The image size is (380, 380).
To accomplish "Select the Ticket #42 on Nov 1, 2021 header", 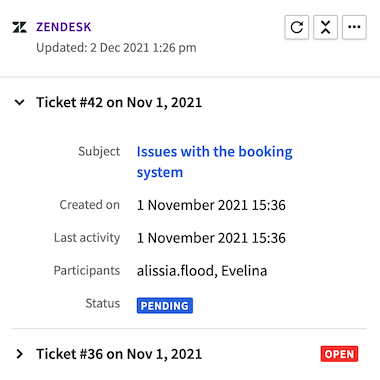I will click(119, 102).
